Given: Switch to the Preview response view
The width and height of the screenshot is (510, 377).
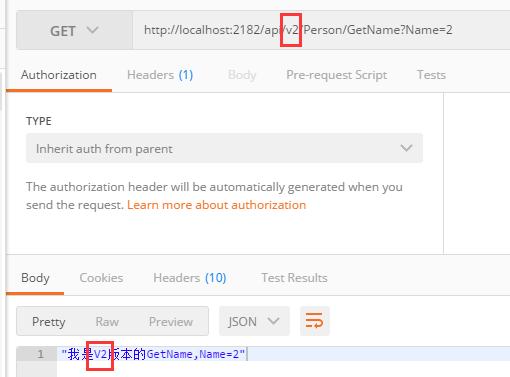Looking at the screenshot, I should coord(171,322).
